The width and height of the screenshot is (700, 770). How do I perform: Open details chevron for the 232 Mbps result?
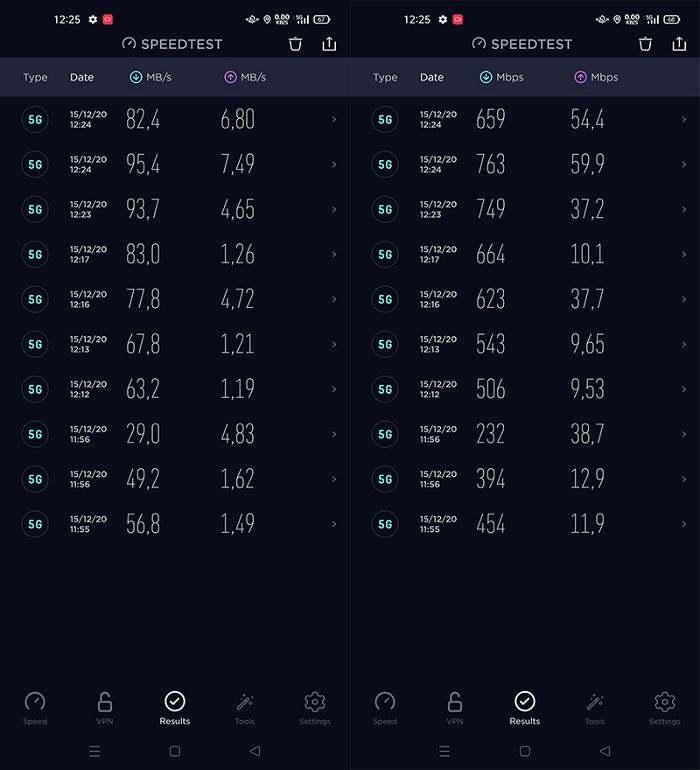pyautogui.click(x=684, y=434)
